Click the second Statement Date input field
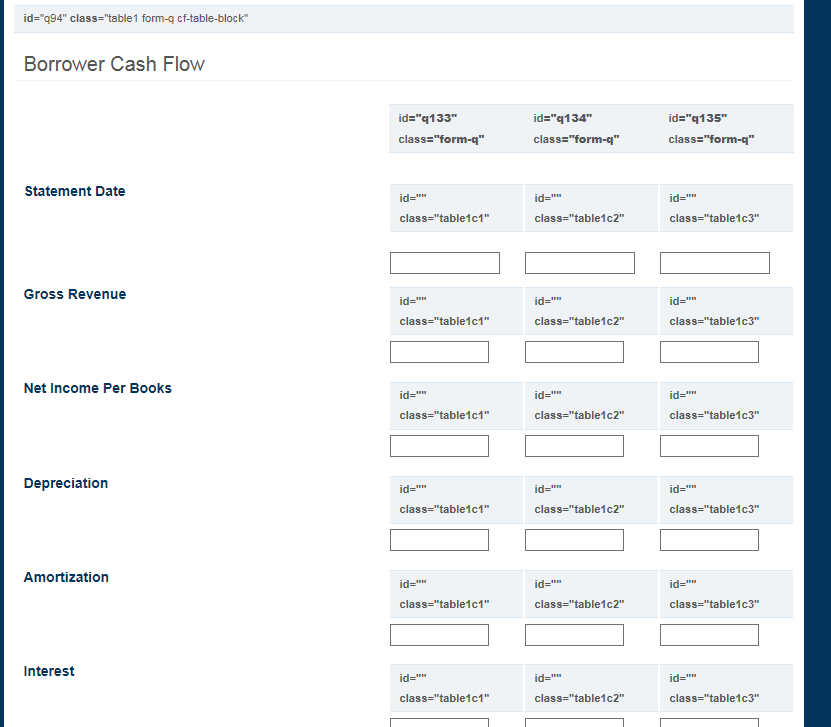 (x=580, y=263)
